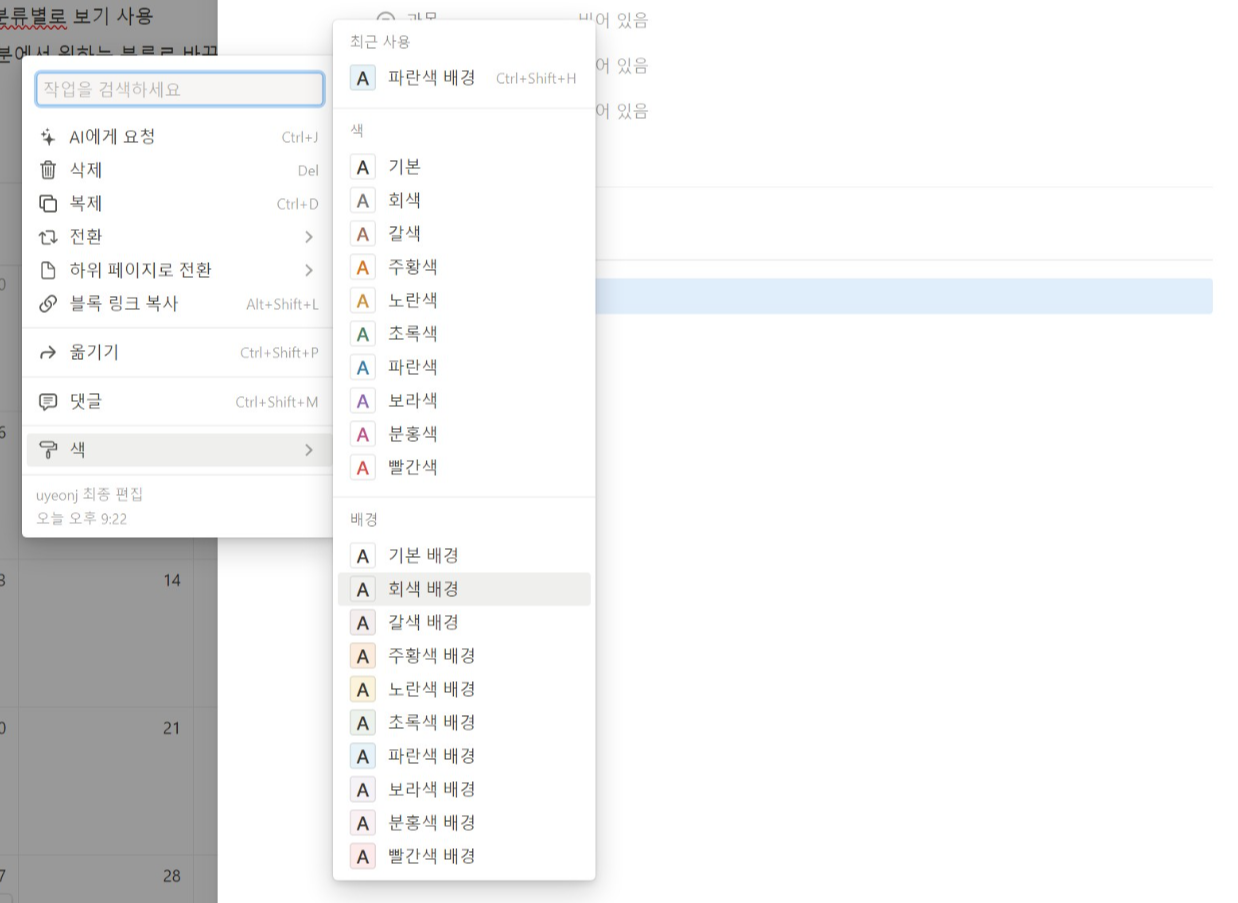Image resolution: width=1238 pixels, height=903 pixels.
Task: Click calendar date 28
Action: pos(172,876)
